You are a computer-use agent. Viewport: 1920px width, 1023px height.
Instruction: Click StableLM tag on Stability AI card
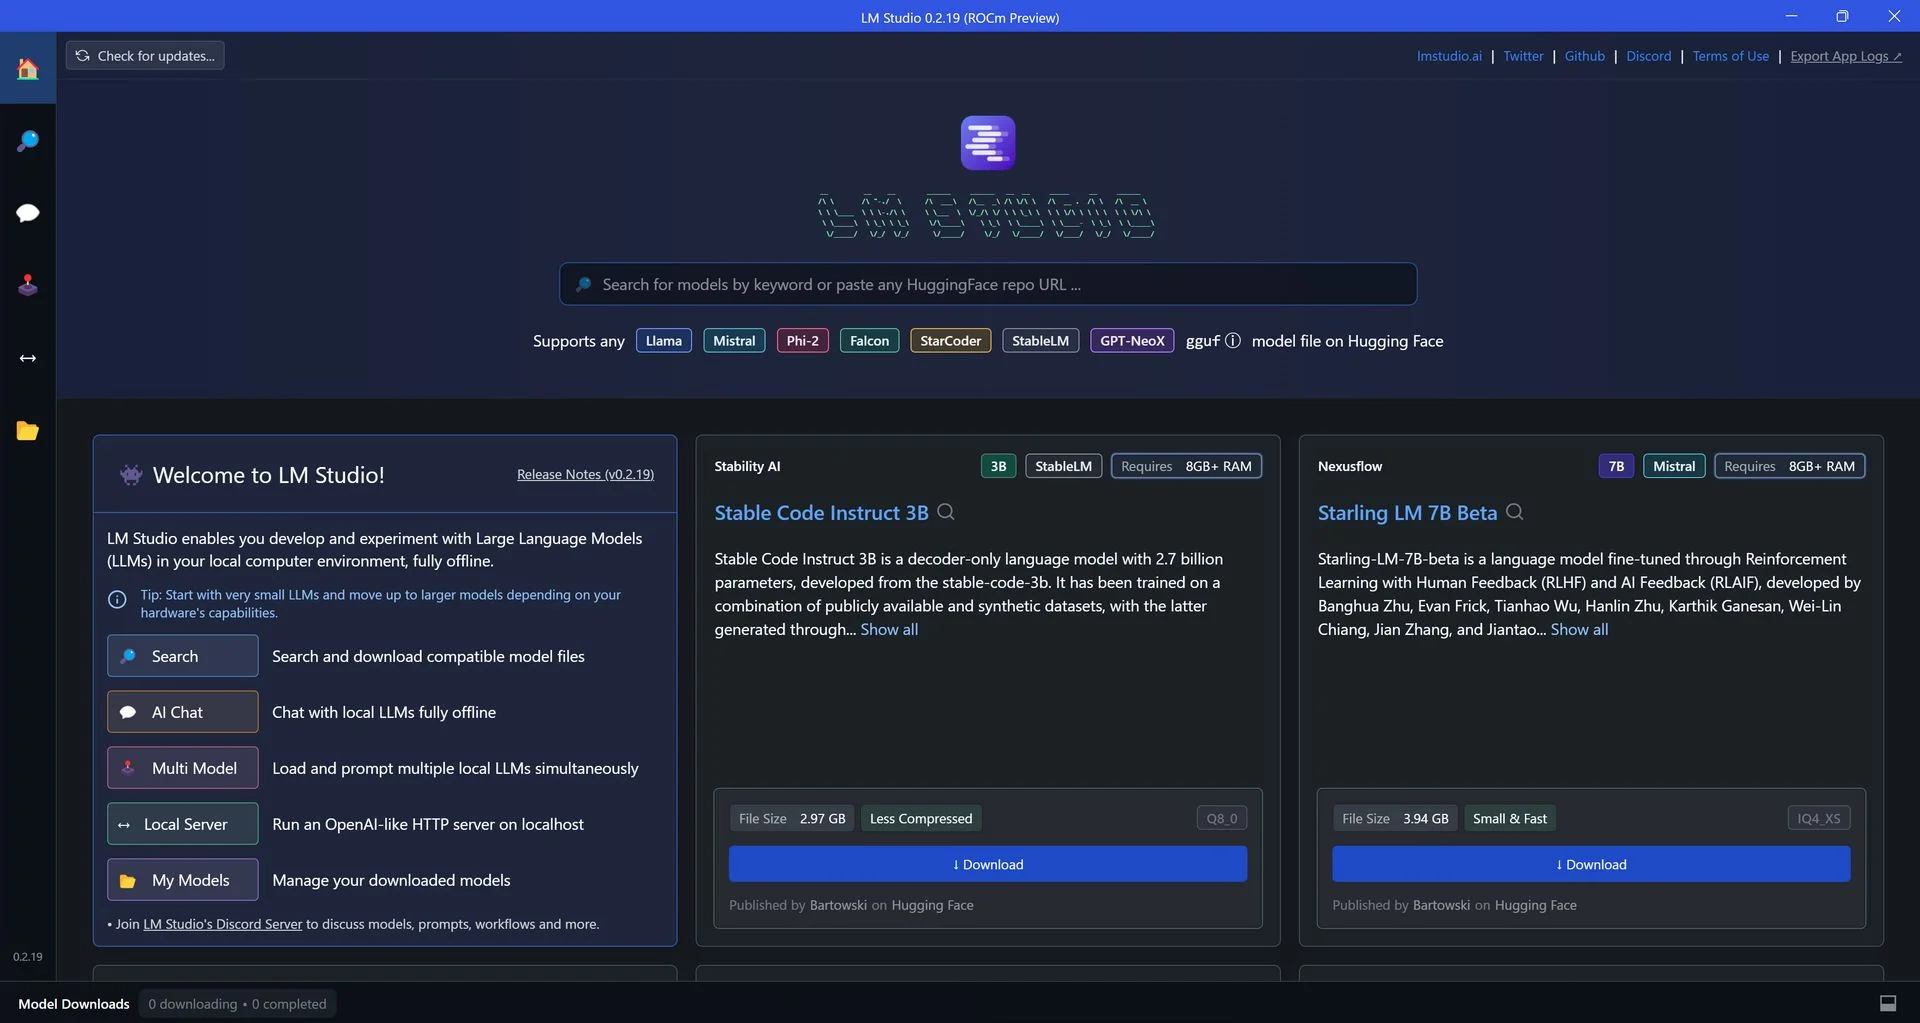(1063, 466)
